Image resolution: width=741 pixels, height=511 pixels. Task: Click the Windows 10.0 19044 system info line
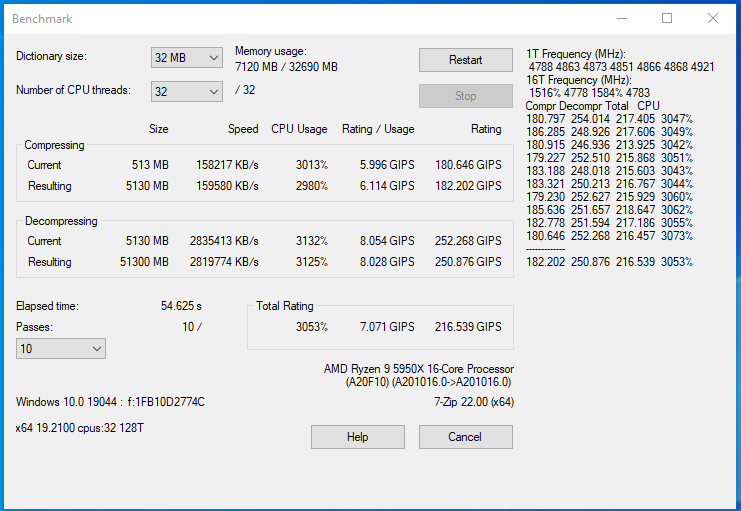(110, 402)
